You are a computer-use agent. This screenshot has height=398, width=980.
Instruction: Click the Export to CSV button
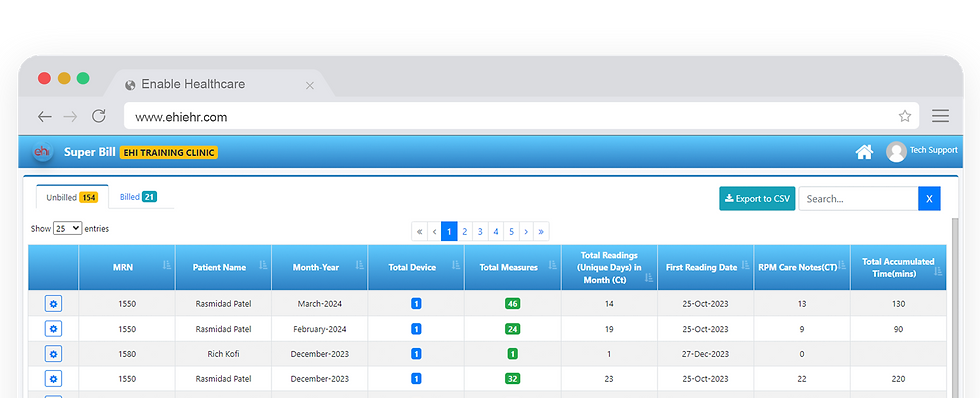[757, 199]
